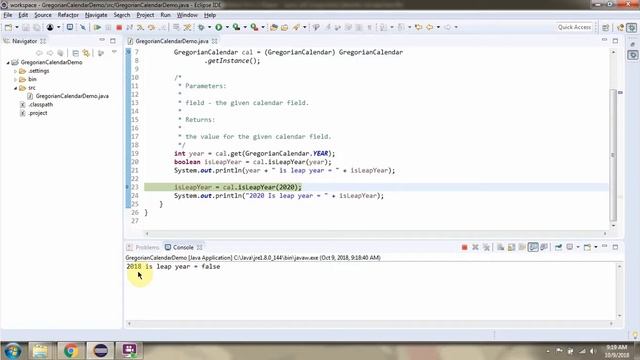
Task: Click the Save All toolbar icon
Action: coord(37,27)
